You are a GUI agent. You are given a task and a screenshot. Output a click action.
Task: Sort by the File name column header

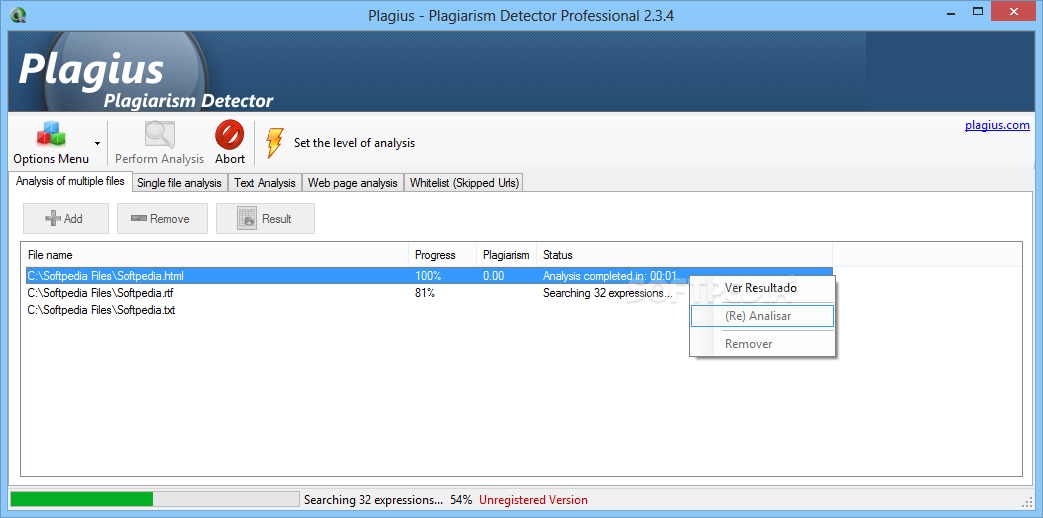coord(215,255)
